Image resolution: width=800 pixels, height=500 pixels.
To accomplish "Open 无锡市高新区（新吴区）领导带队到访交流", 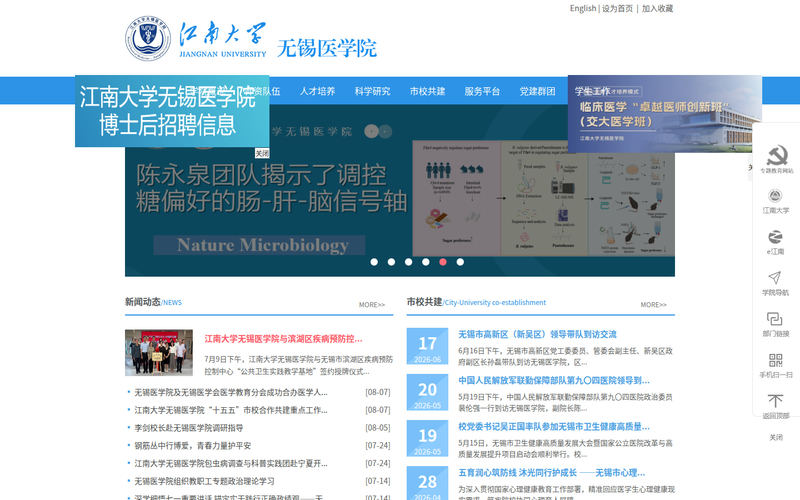I will tap(537, 334).
